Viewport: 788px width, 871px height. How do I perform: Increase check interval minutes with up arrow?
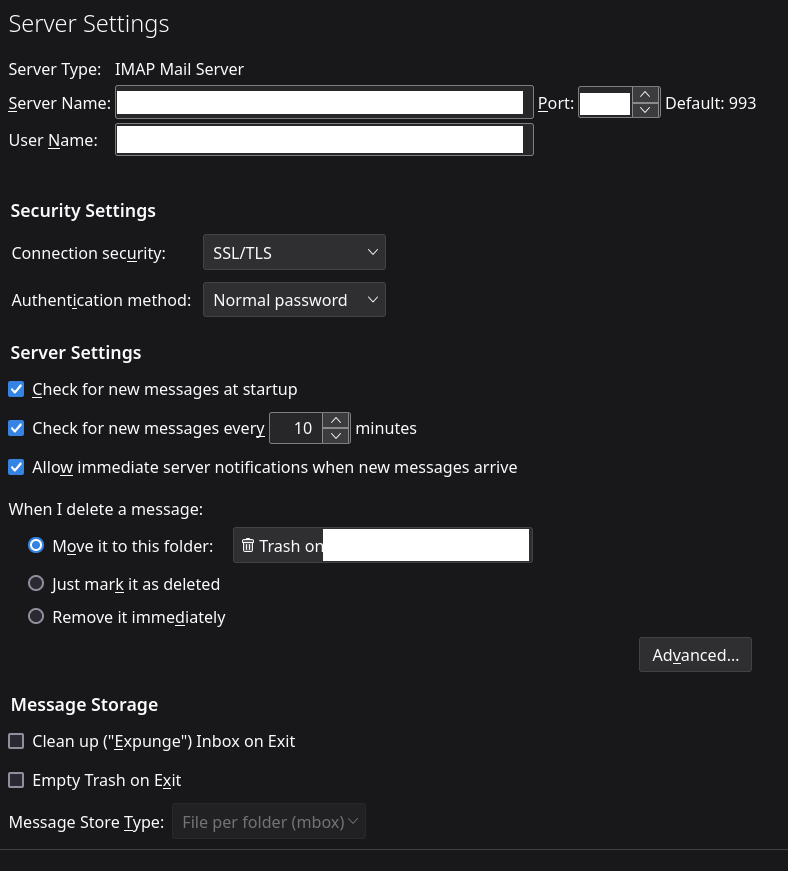[x=336, y=420]
